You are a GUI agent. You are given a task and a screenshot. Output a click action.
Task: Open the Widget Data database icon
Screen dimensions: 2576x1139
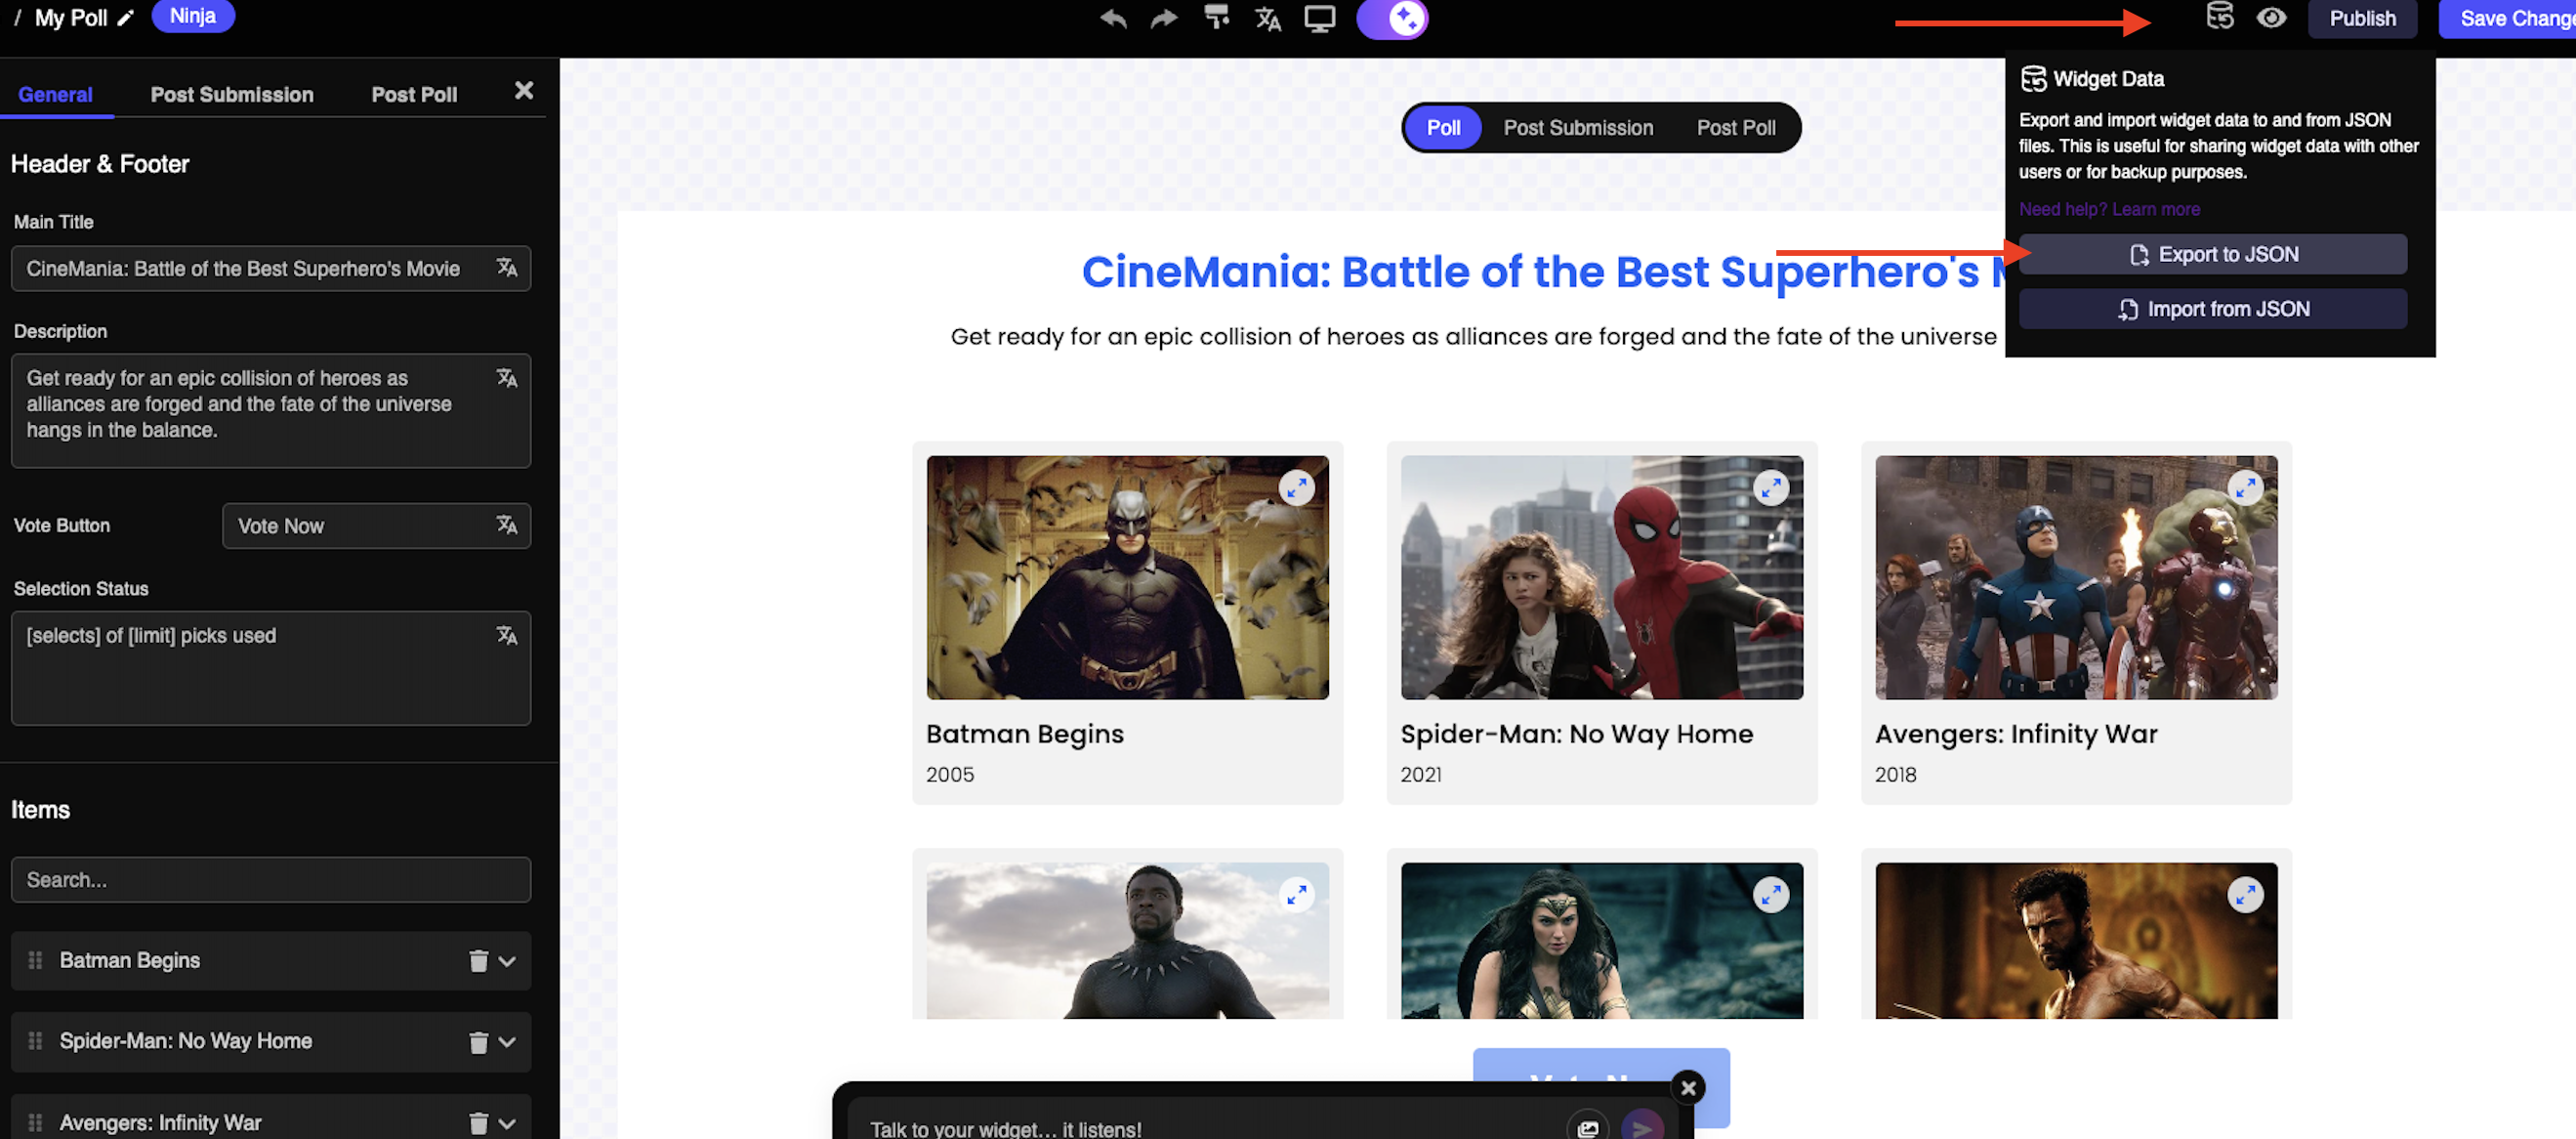(x=2219, y=17)
